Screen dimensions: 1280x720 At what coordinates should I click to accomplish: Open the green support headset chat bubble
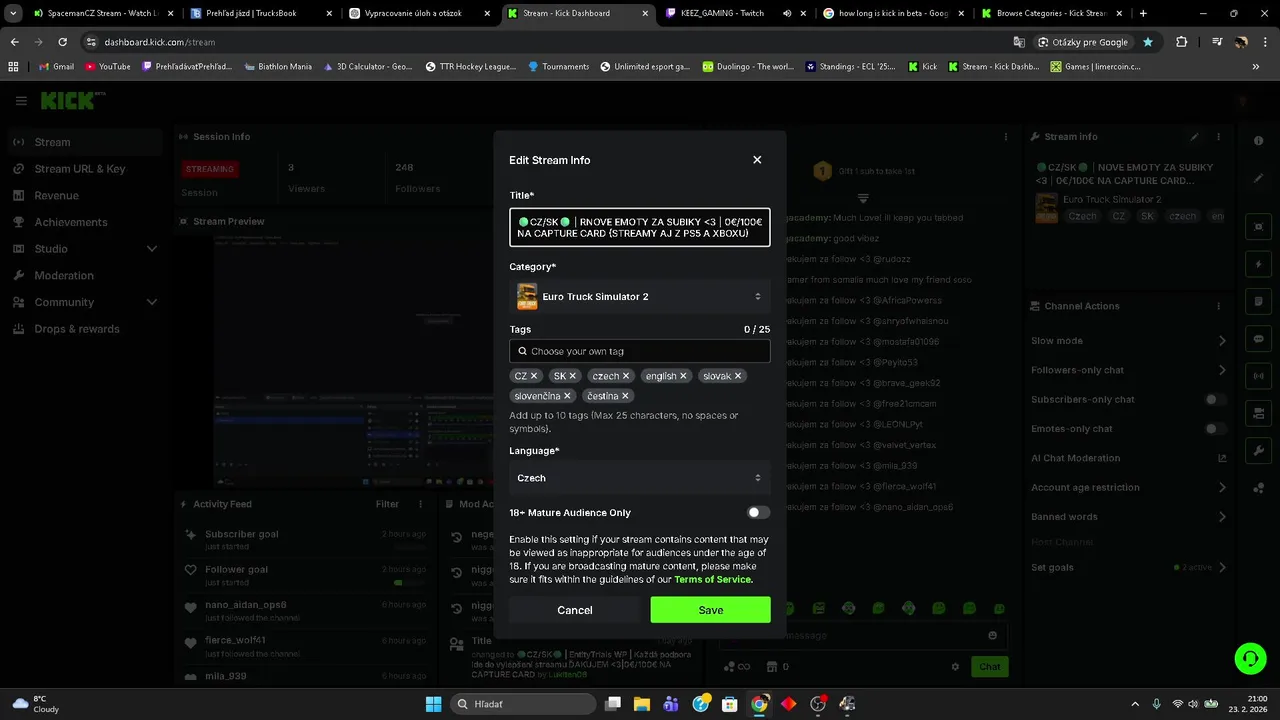point(1250,658)
